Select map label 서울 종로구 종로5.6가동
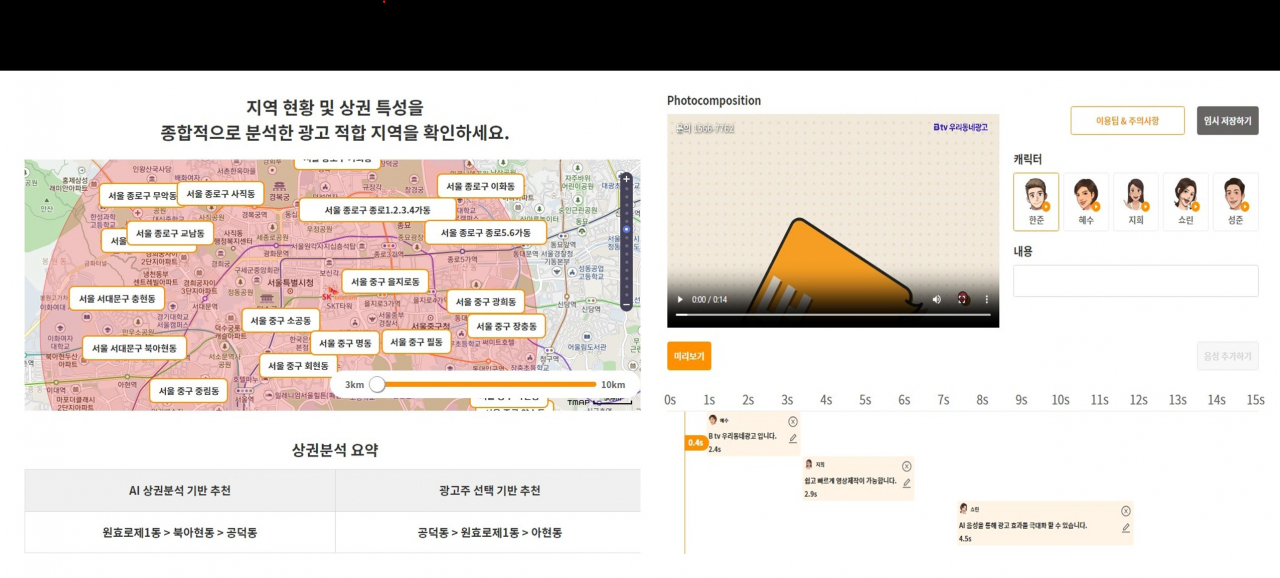 pyautogui.click(x=486, y=233)
